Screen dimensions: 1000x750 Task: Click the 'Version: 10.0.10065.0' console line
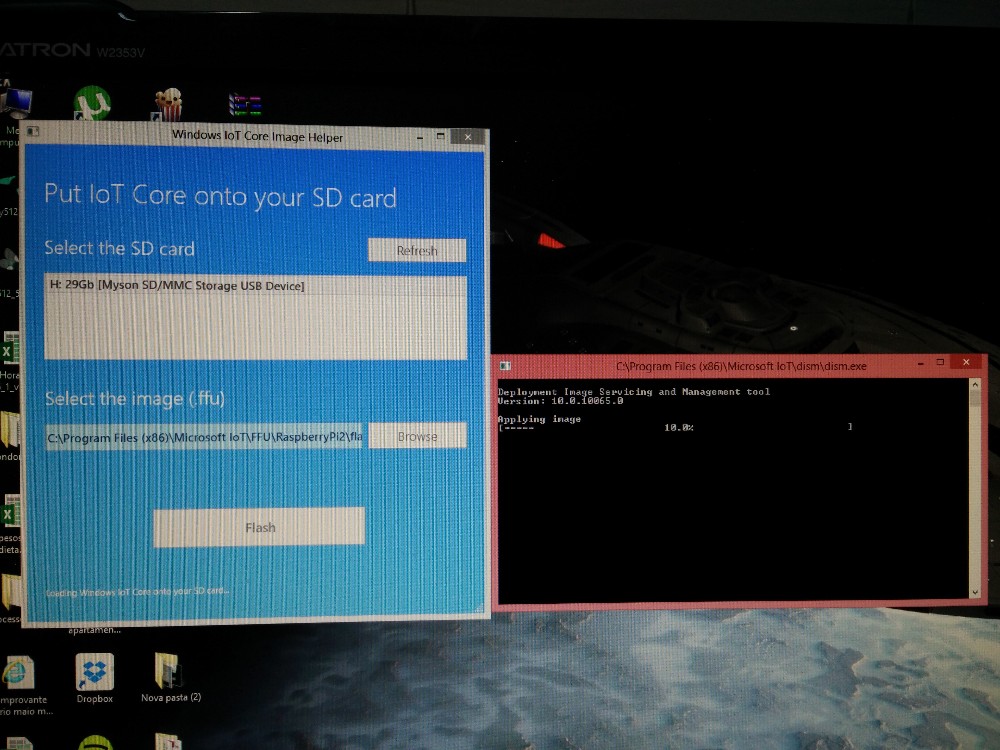[560, 401]
